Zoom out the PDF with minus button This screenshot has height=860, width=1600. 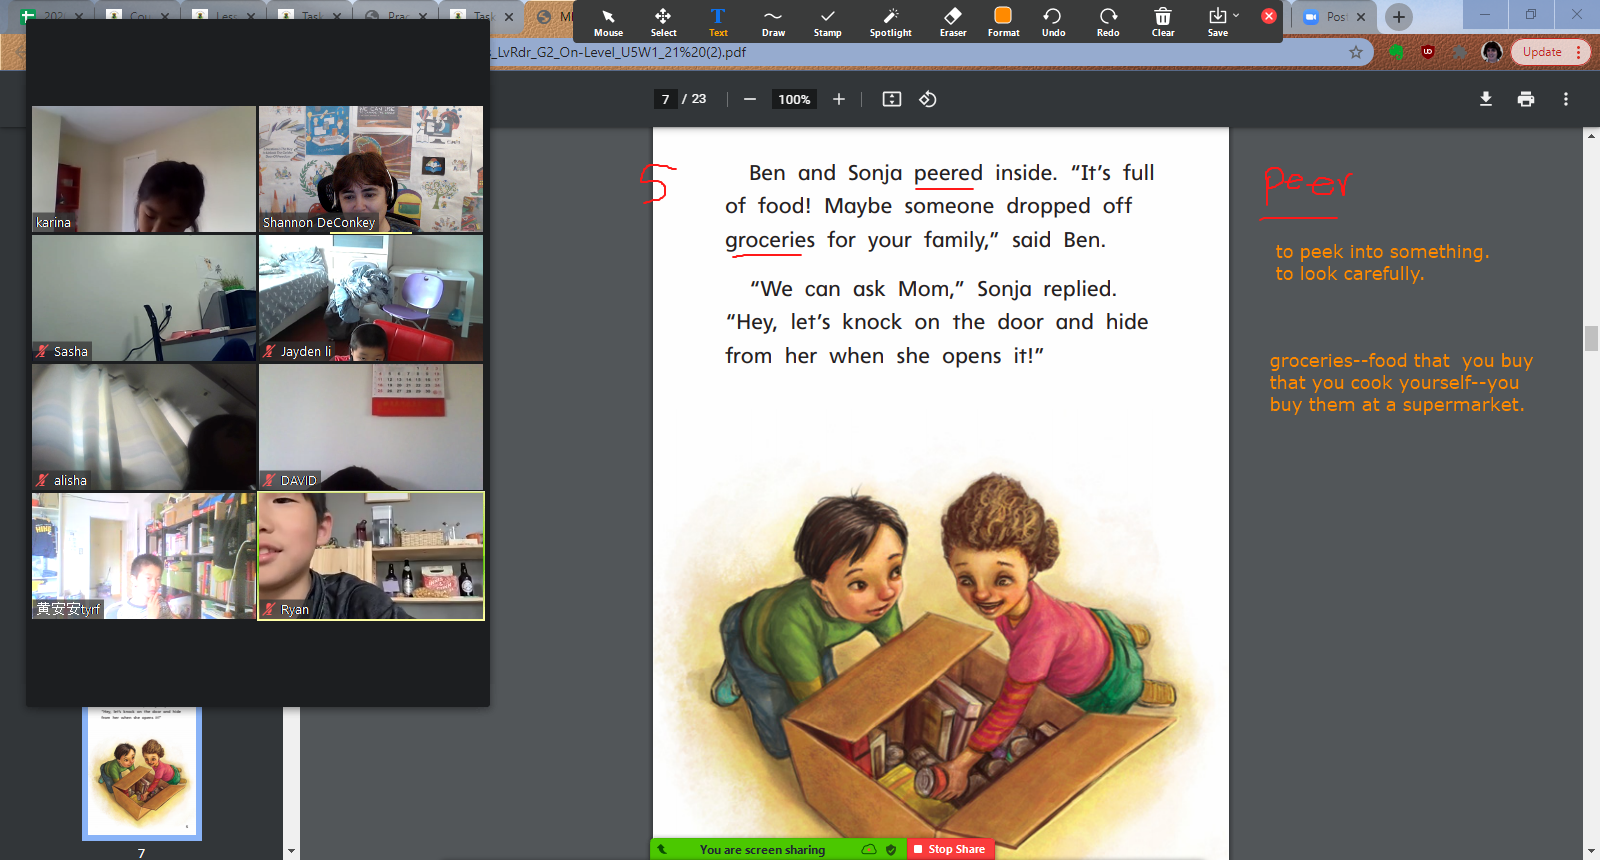pyautogui.click(x=749, y=99)
